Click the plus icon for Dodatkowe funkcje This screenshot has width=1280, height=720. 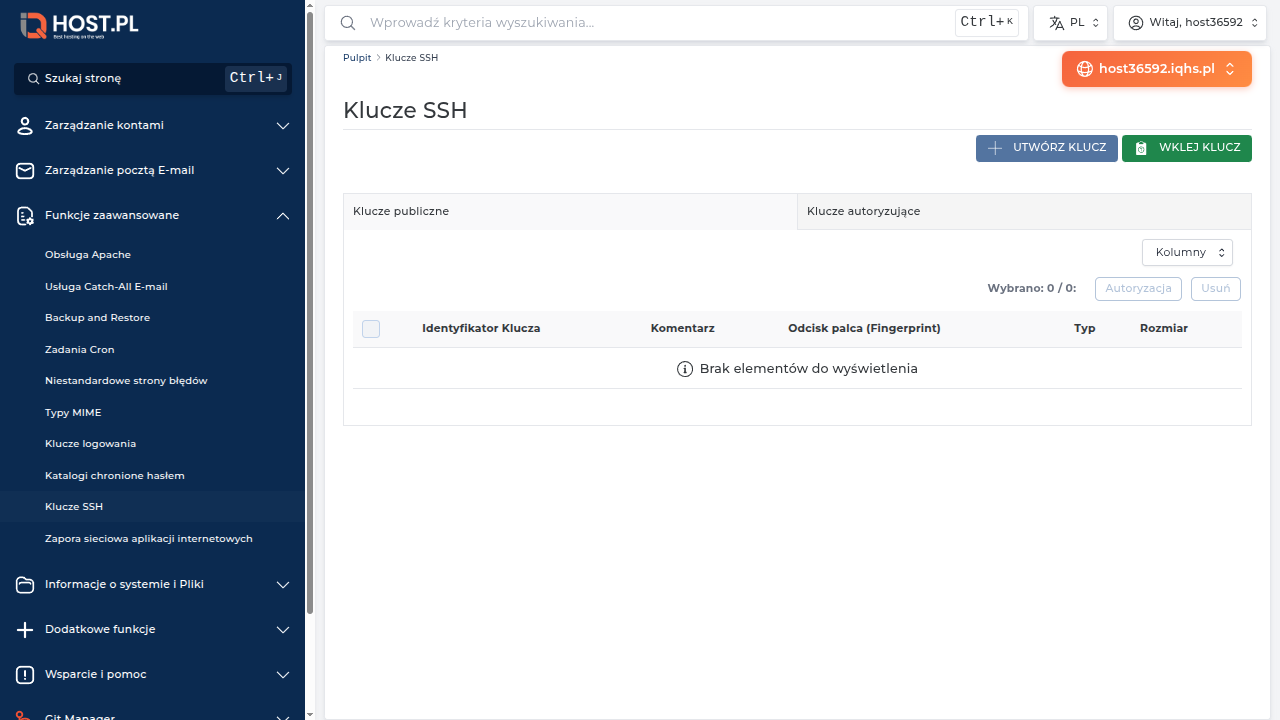click(x=25, y=630)
